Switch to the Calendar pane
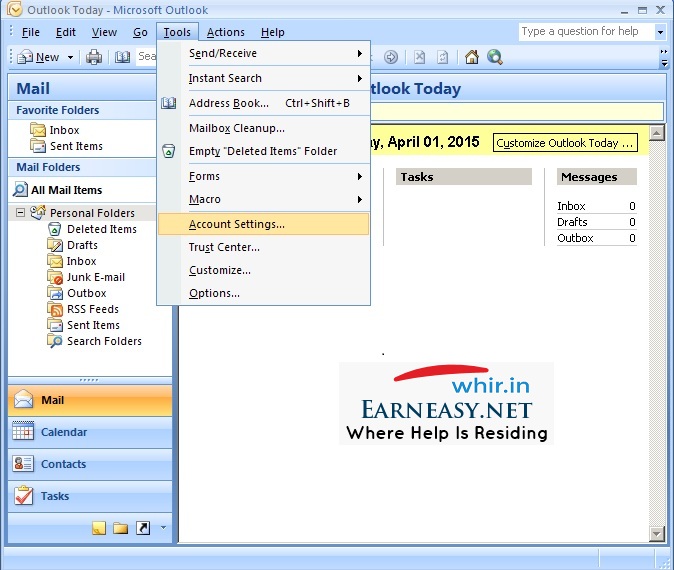Image resolution: width=674 pixels, height=570 pixels. (90, 432)
